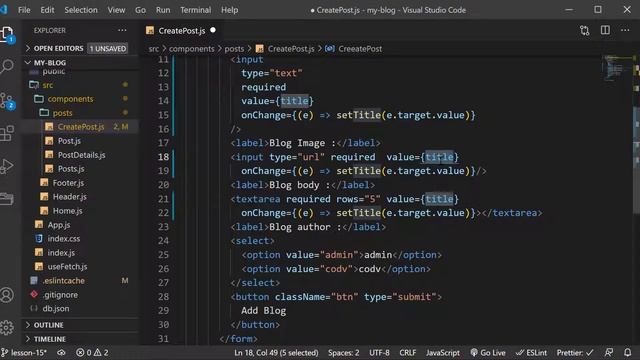Open the Go menu
The width and height of the screenshot is (640, 360).
pyautogui.click(x=140, y=10)
